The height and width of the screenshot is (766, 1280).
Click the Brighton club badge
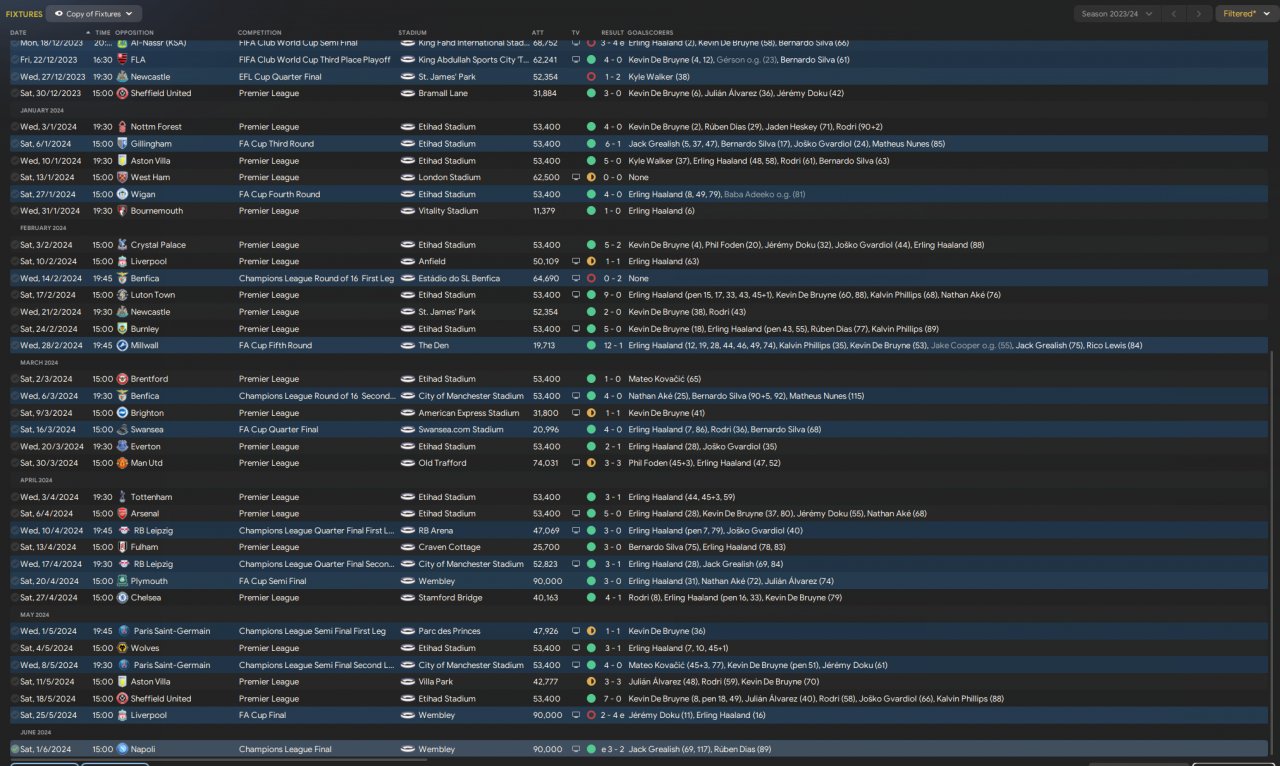(122, 413)
